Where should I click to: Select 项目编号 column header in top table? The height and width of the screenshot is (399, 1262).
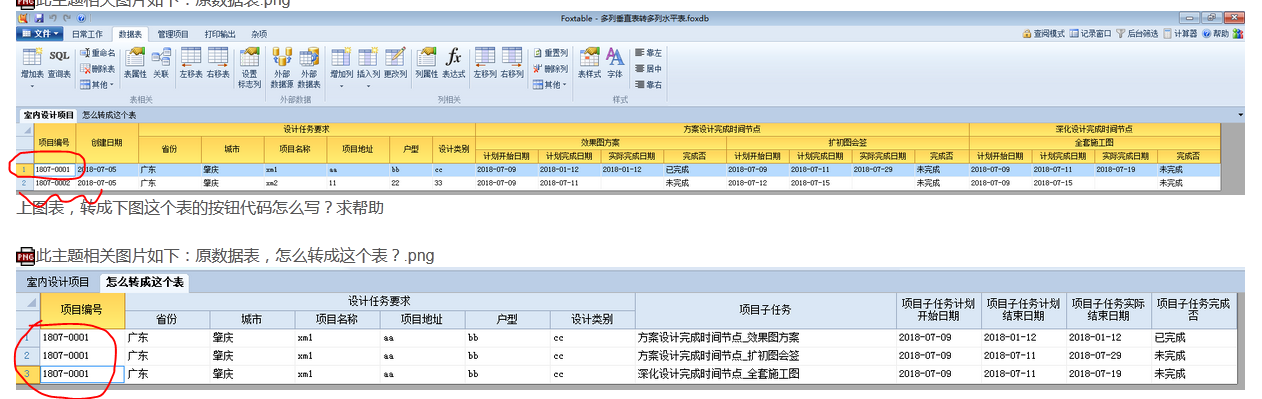(55, 142)
